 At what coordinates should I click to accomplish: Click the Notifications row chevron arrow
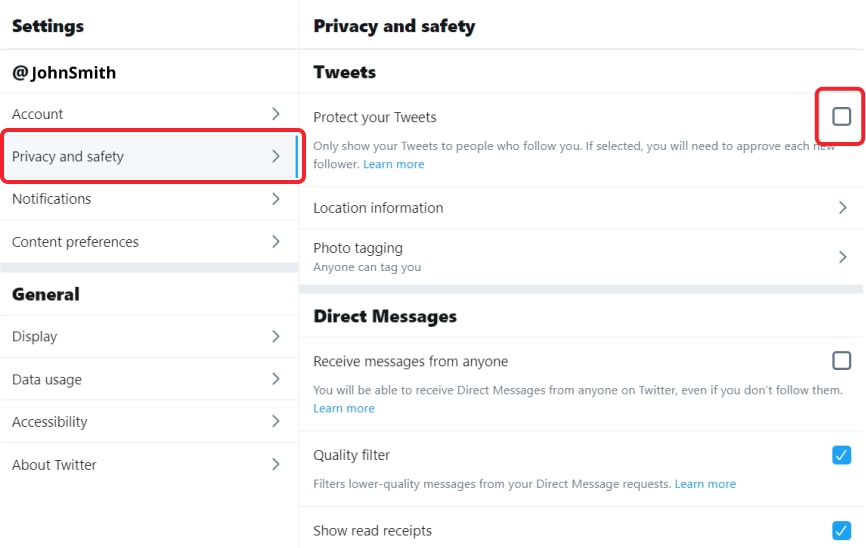coord(276,199)
